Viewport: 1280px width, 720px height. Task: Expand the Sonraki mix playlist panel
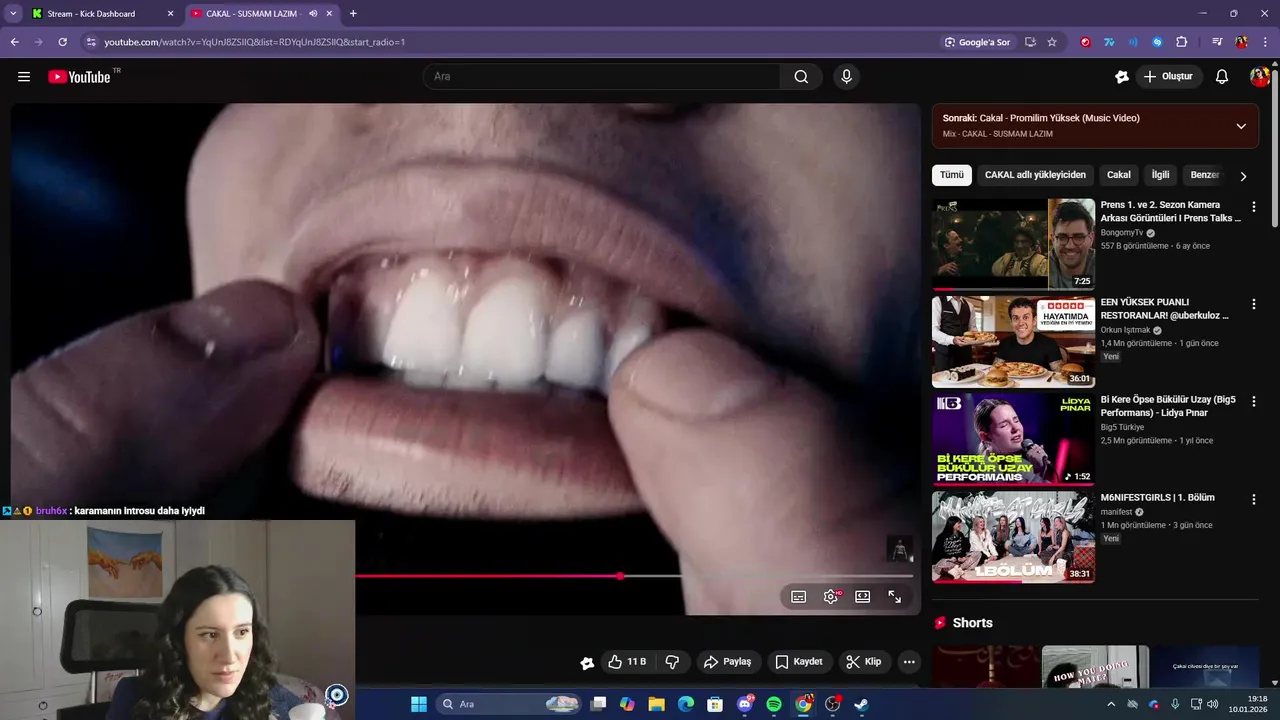(1241, 126)
